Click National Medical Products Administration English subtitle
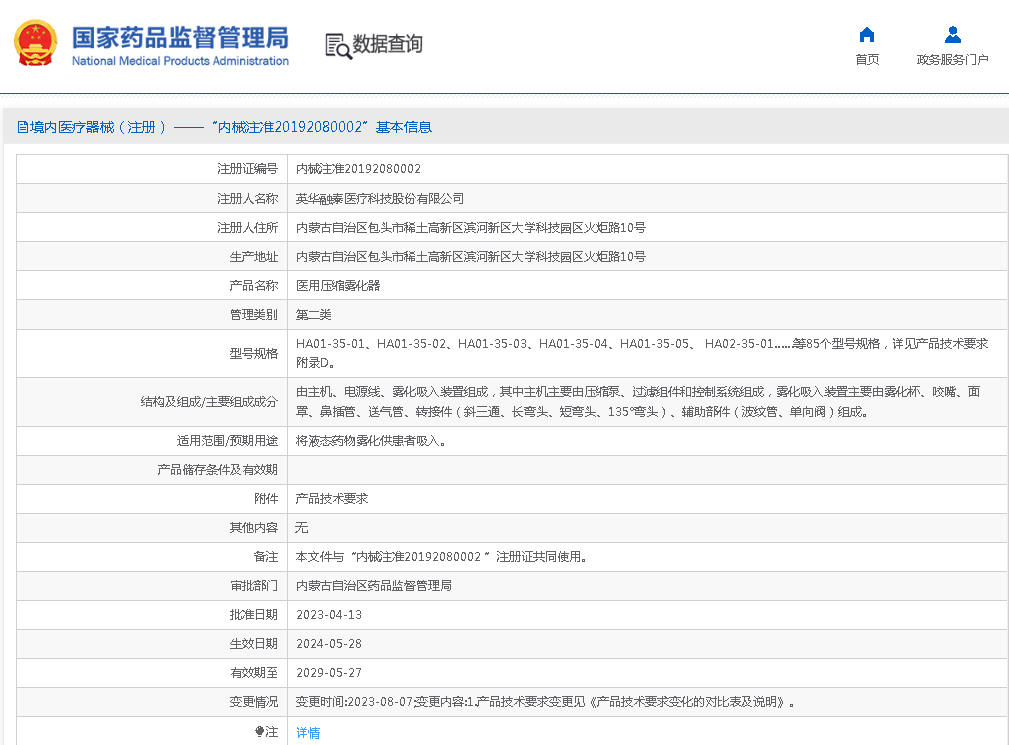The image size is (1009, 745). click(x=180, y=61)
